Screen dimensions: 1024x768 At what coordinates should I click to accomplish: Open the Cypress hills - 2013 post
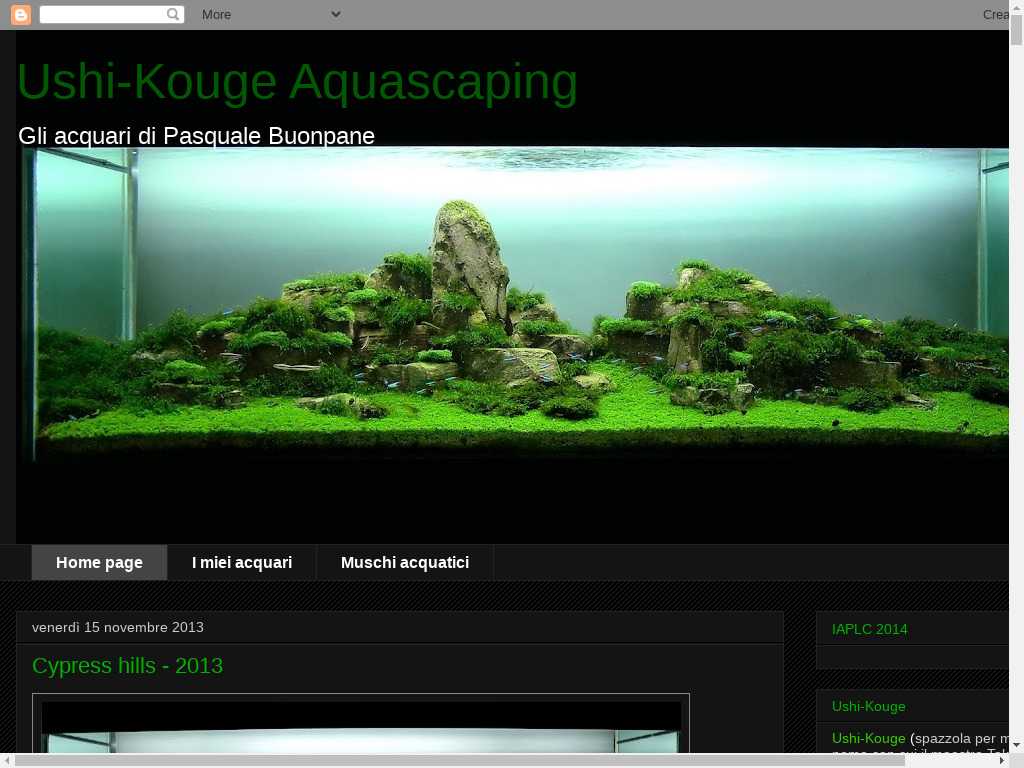pyautogui.click(x=127, y=665)
